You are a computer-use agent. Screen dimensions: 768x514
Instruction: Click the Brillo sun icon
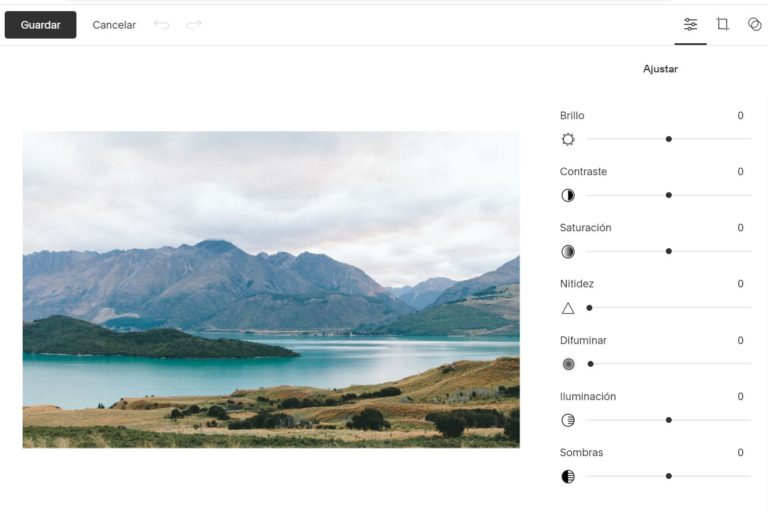point(568,139)
